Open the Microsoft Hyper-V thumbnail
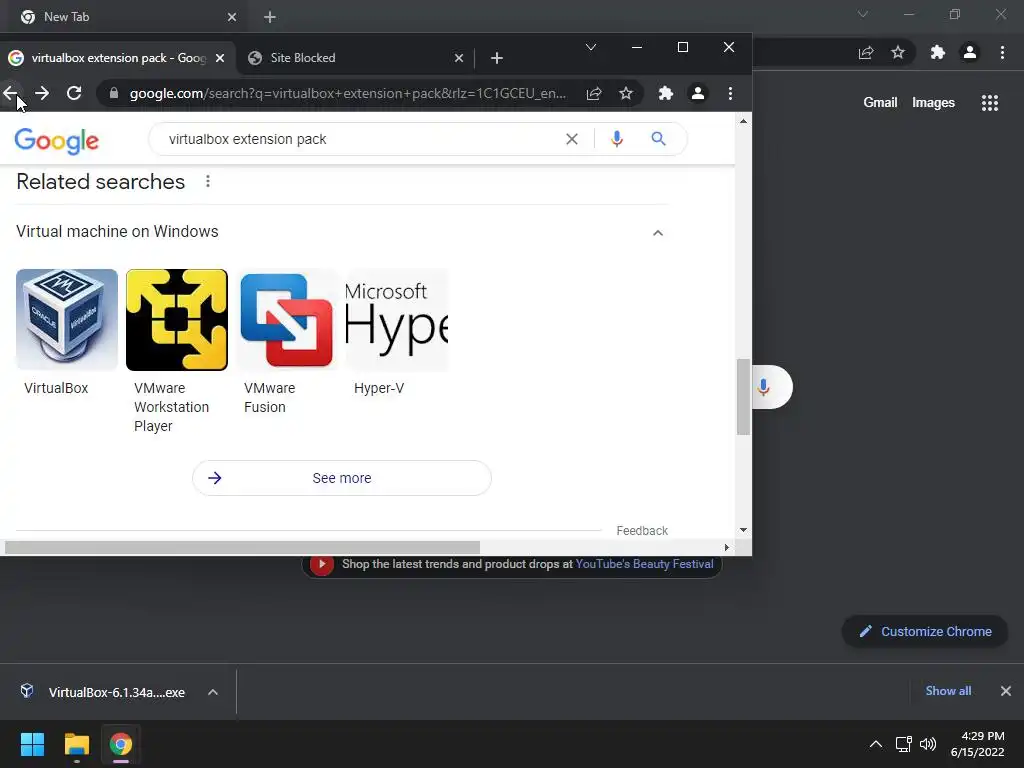The image size is (1024, 768). tap(396, 320)
